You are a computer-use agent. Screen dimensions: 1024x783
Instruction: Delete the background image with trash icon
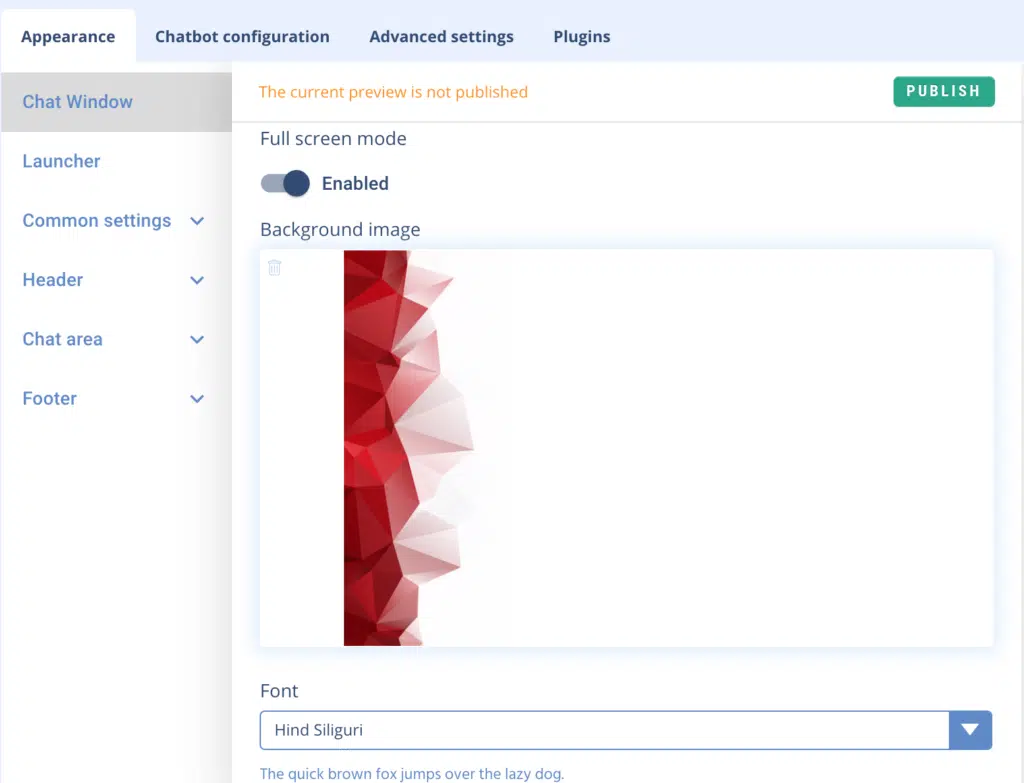[x=275, y=268]
